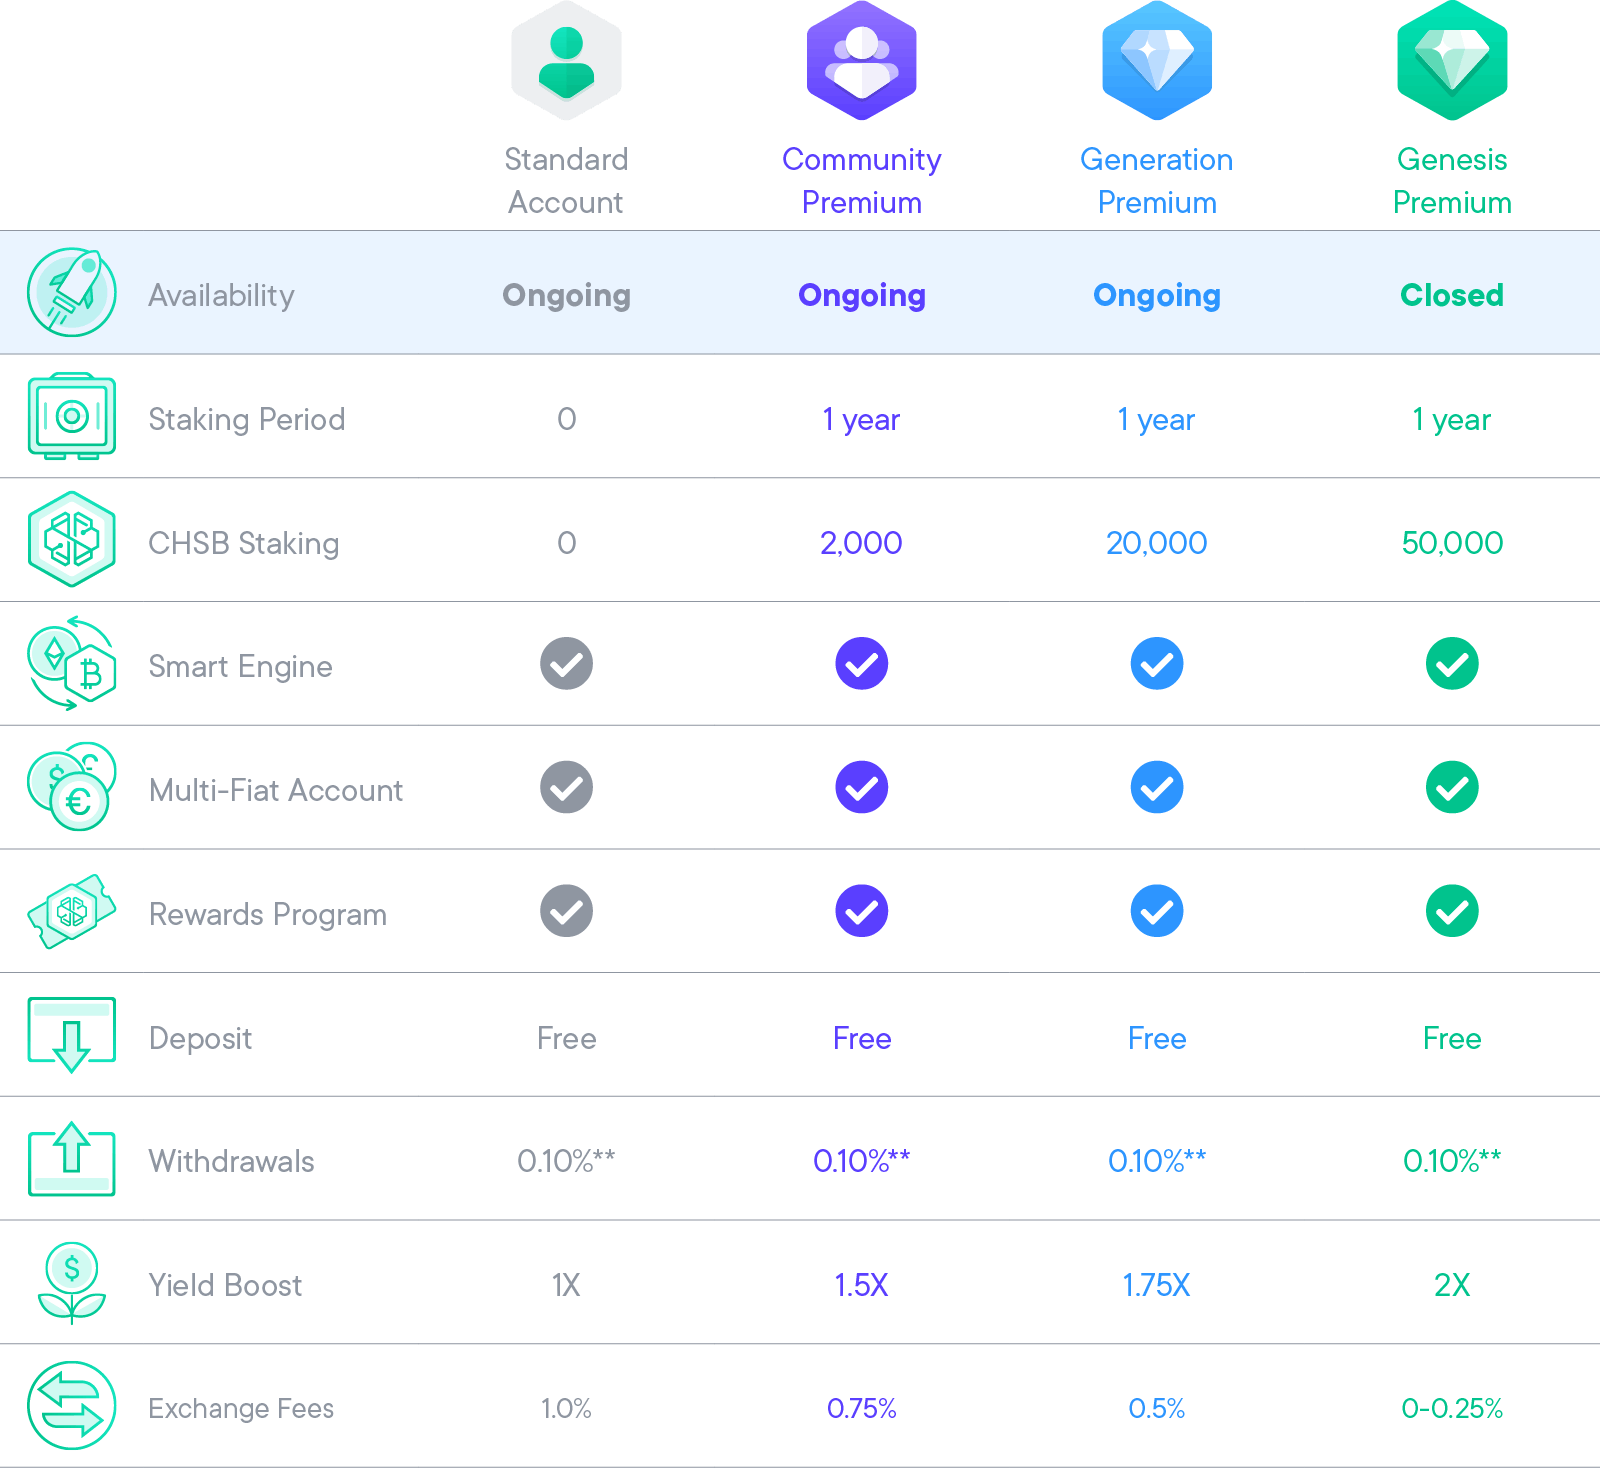The width and height of the screenshot is (1600, 1468).
Task: Click the Closed availability label for Genesis
Action: coord(1452,295)
